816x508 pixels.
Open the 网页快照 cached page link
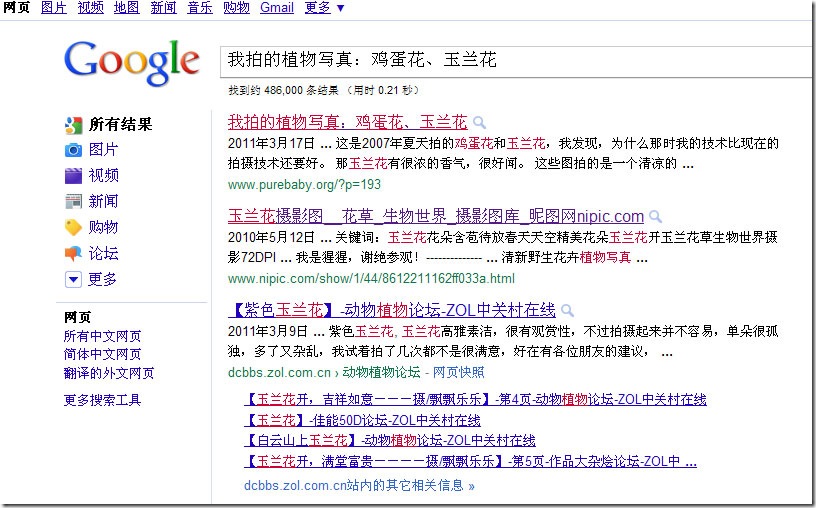(x=458, y=373)
